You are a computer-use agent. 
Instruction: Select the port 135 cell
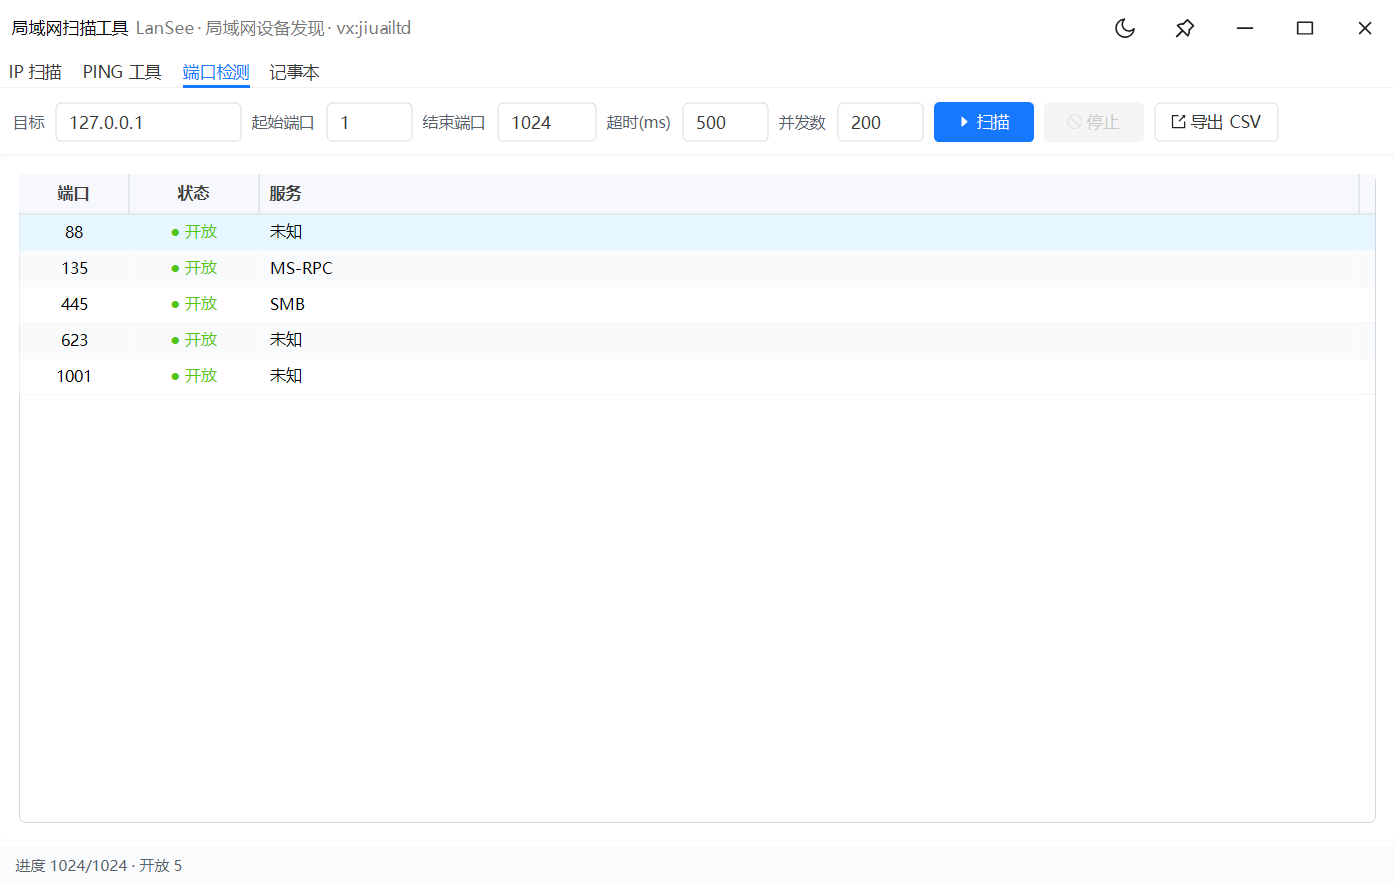pyautogui.click(x=74, y=268)
